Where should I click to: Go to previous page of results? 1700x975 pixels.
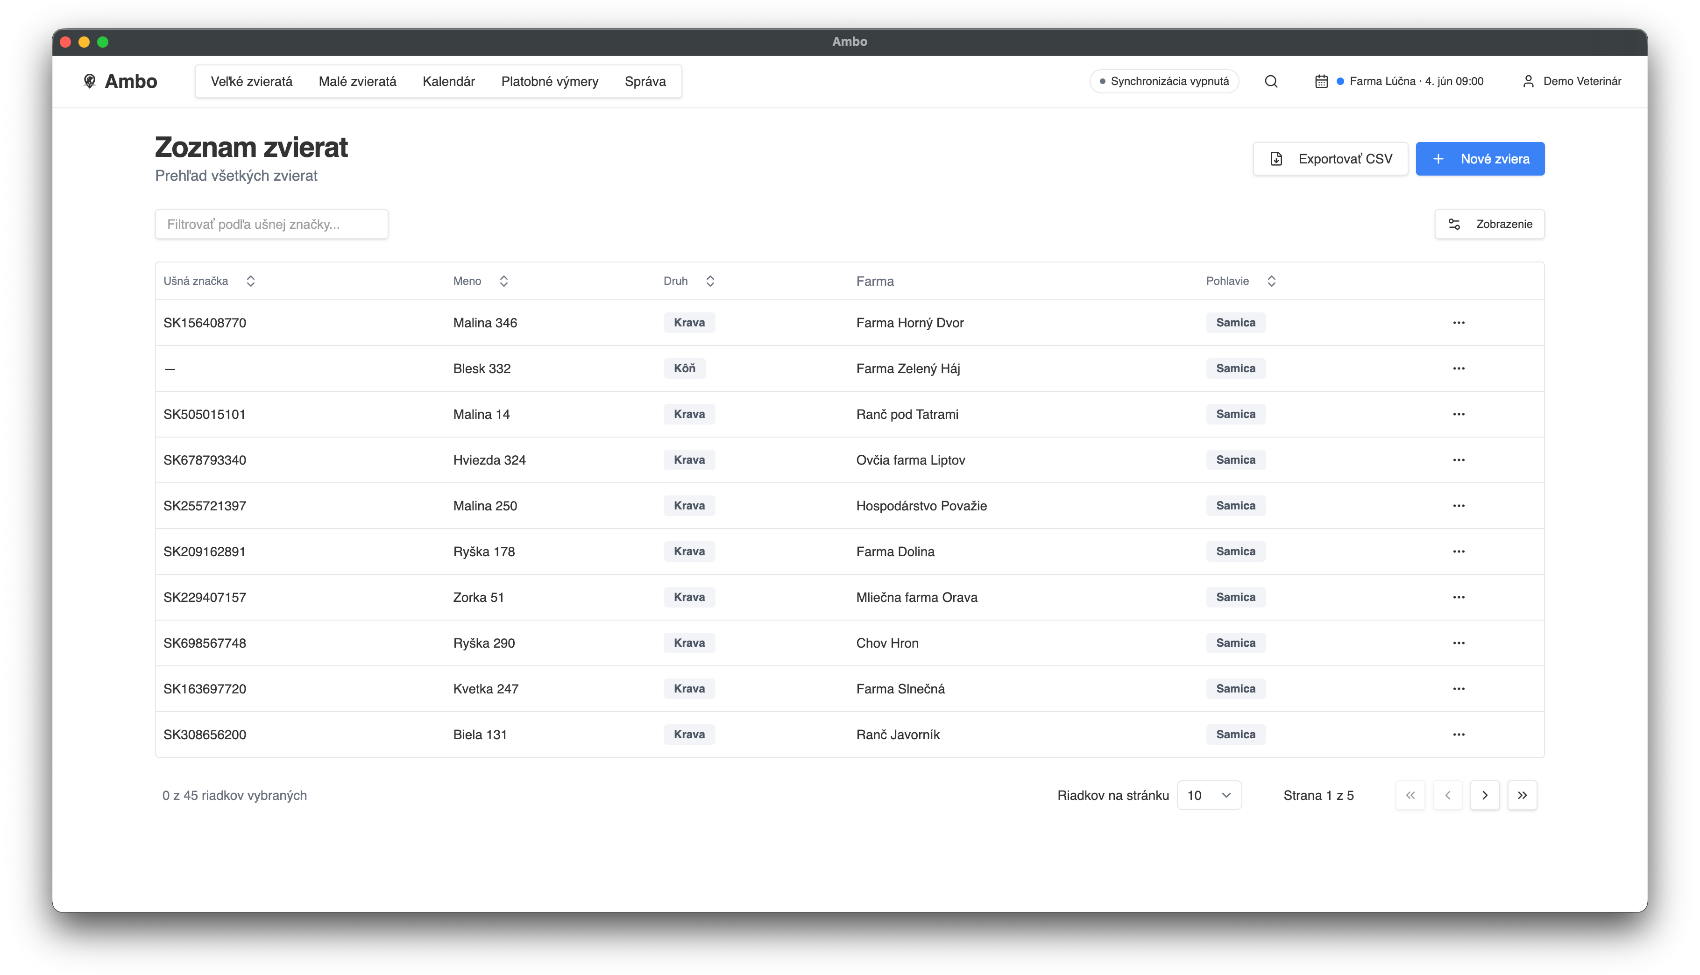tap(1447, 795)
